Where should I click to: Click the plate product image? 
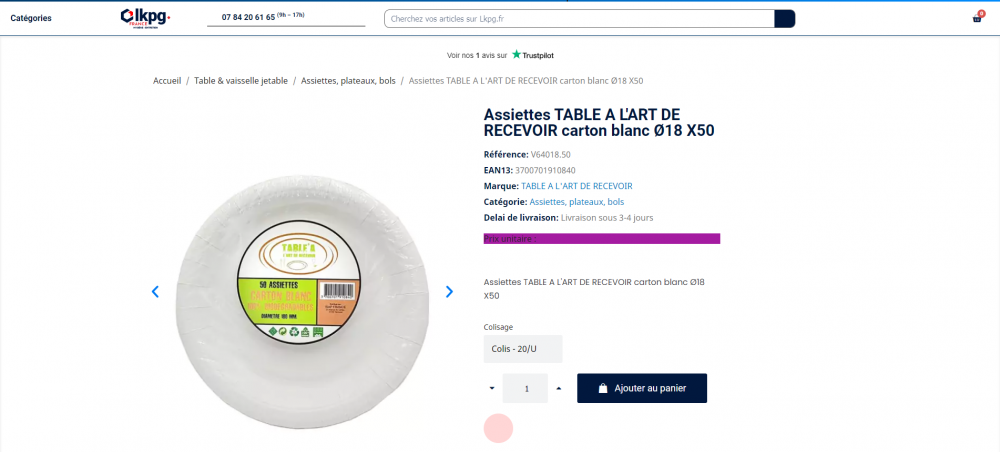tap(302, 293)
